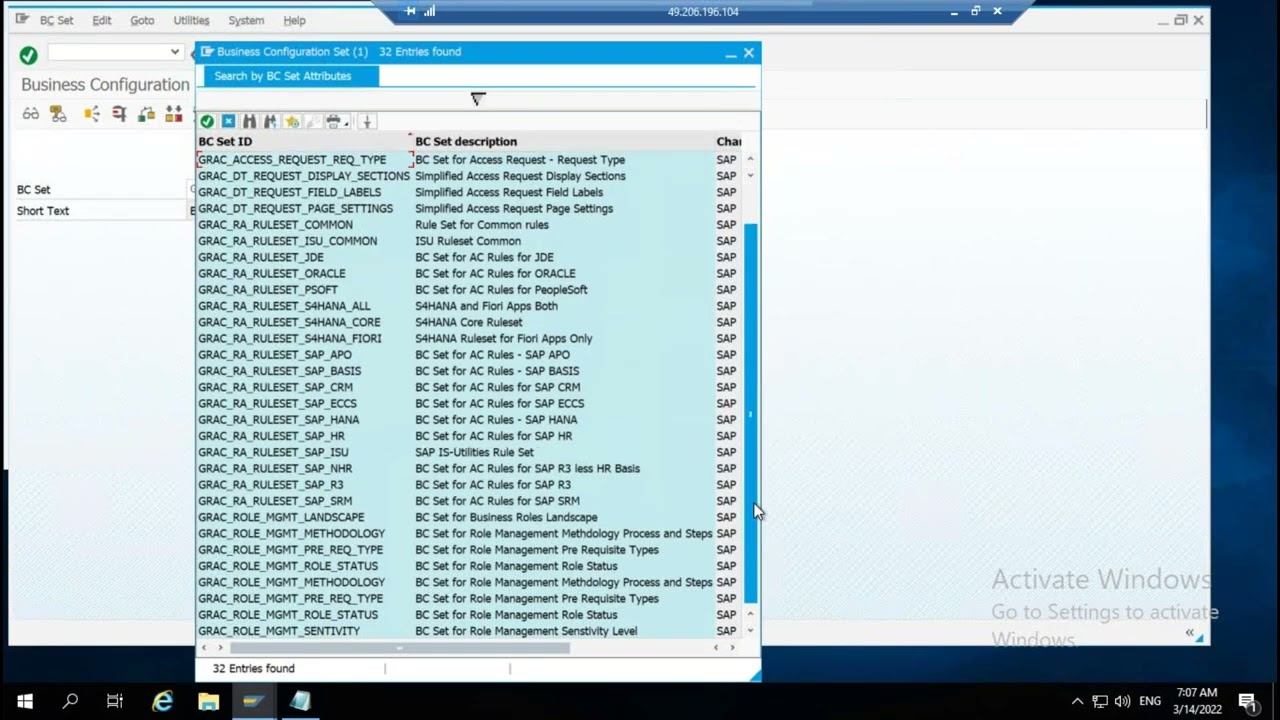Open the Help menu
The height and width of the screenshot is (720, 1280).
(x=294, y=20)
